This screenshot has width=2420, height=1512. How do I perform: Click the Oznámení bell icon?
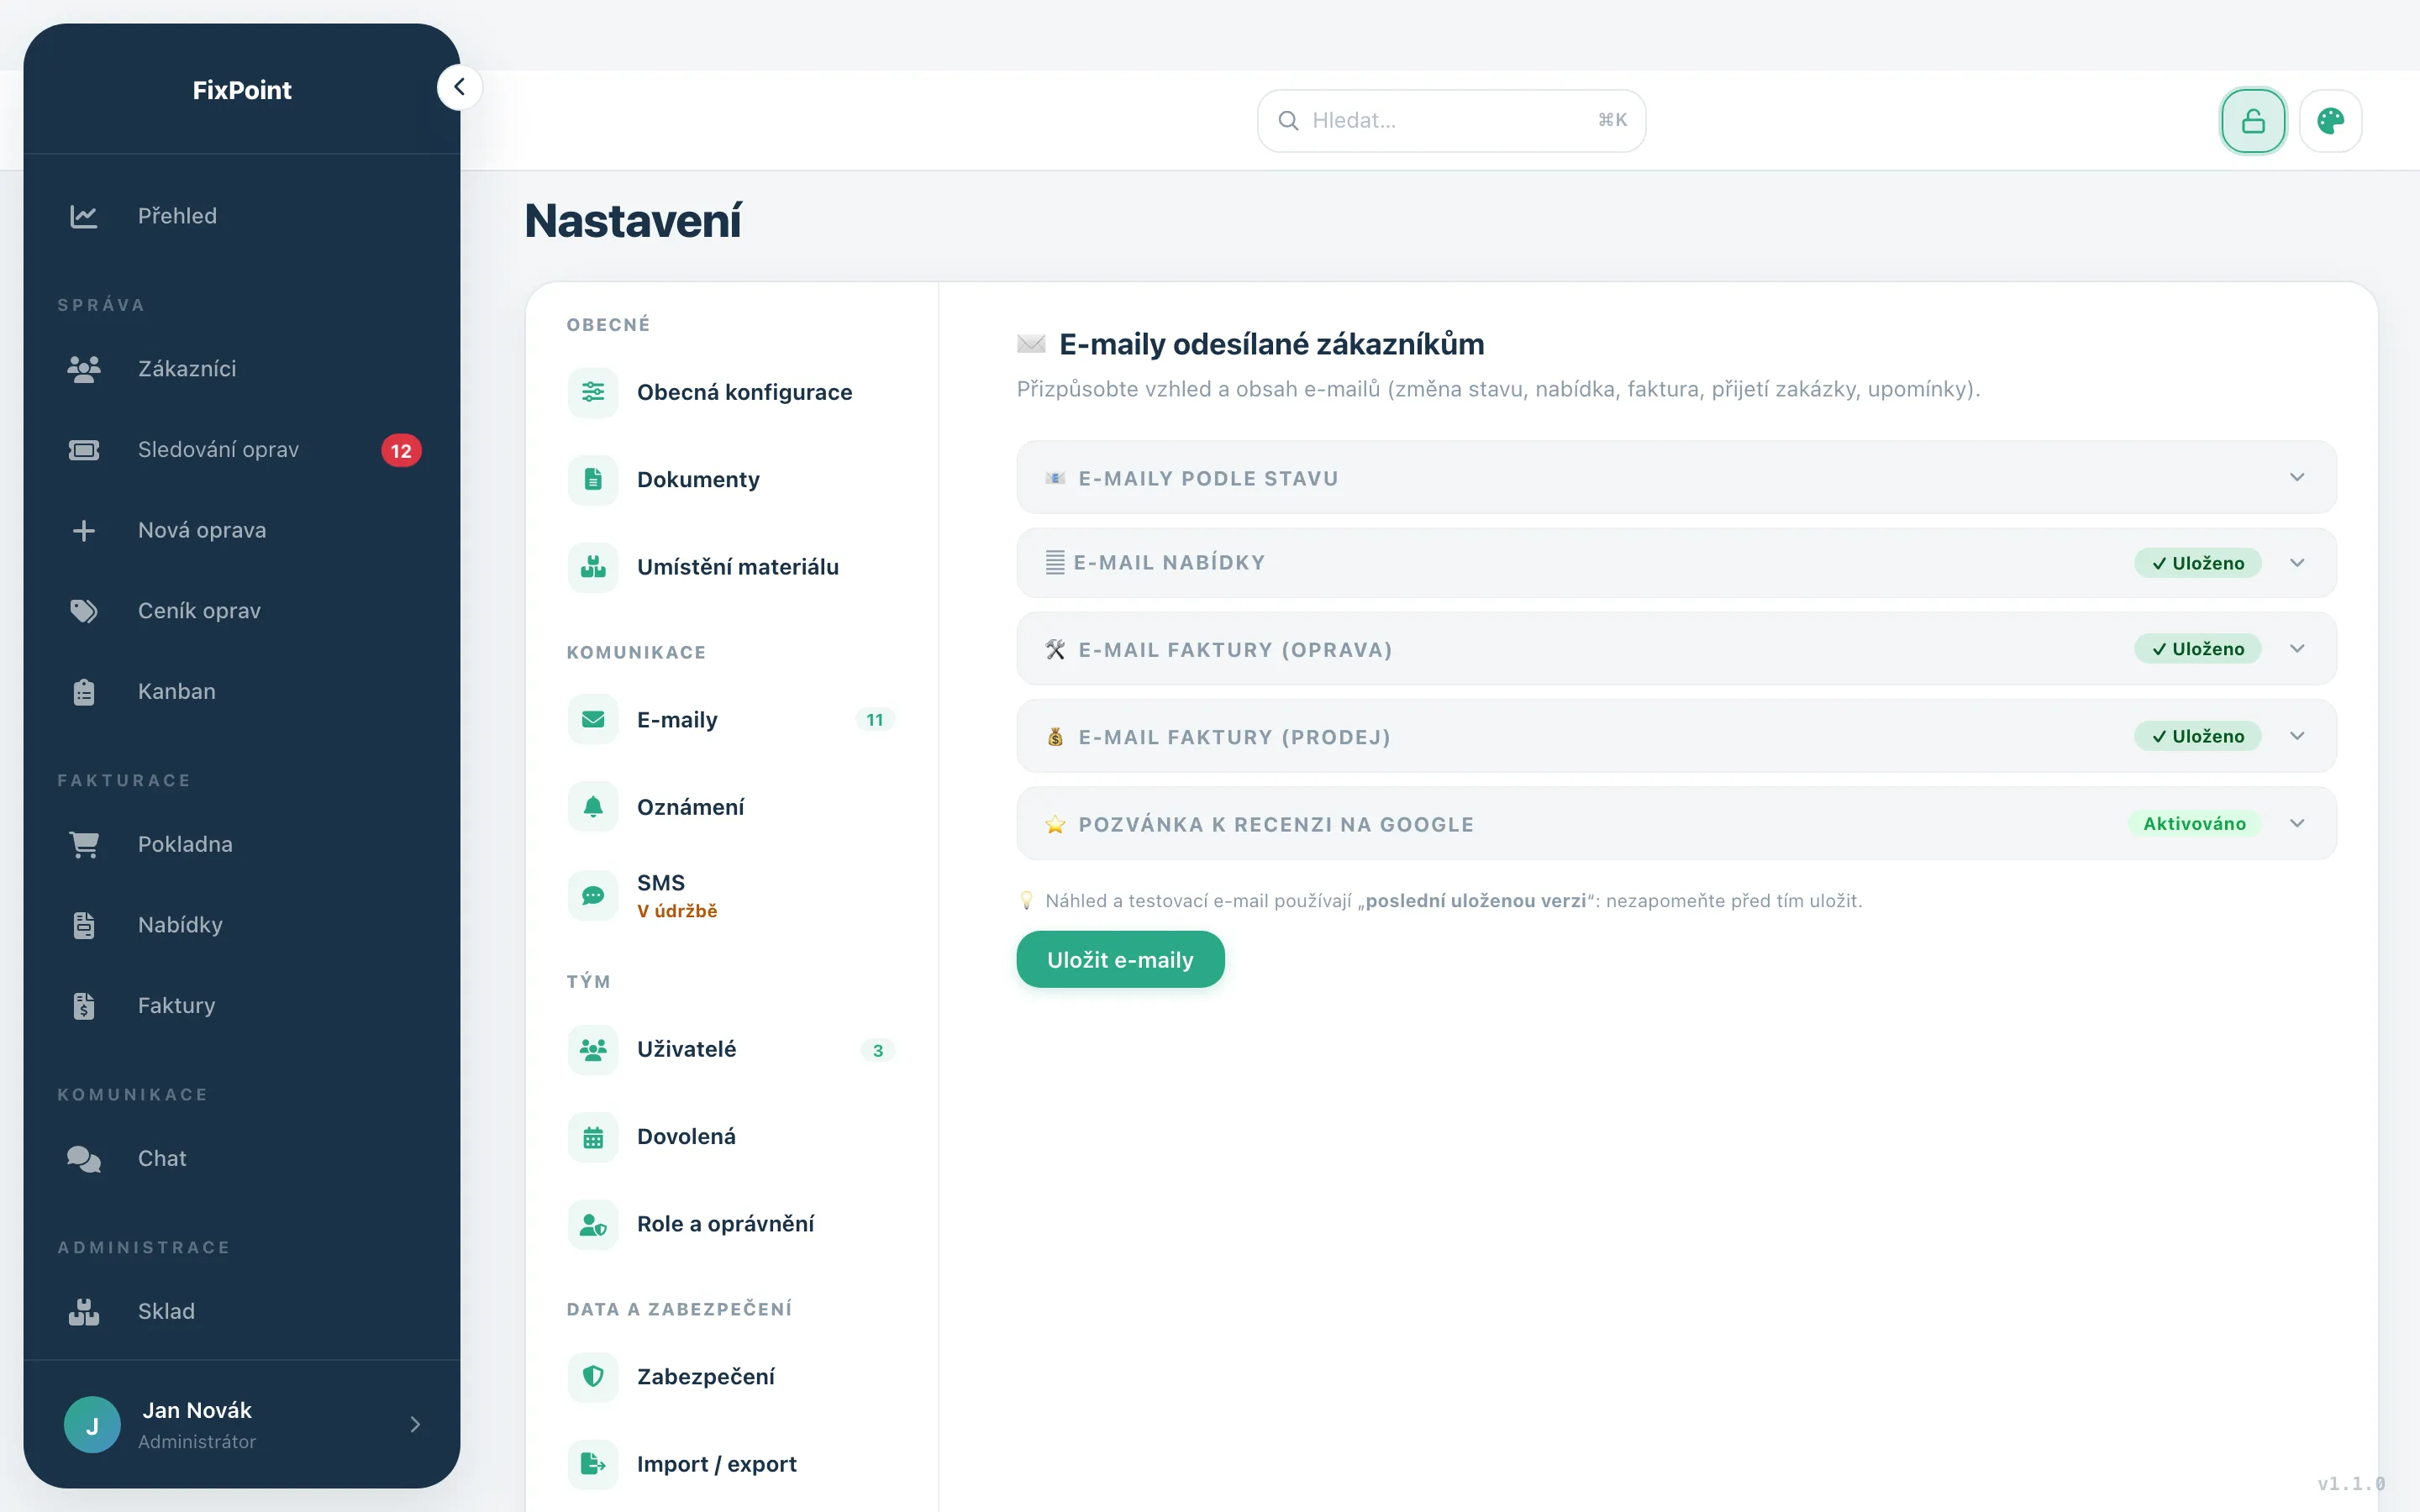[x=593, y=807]
